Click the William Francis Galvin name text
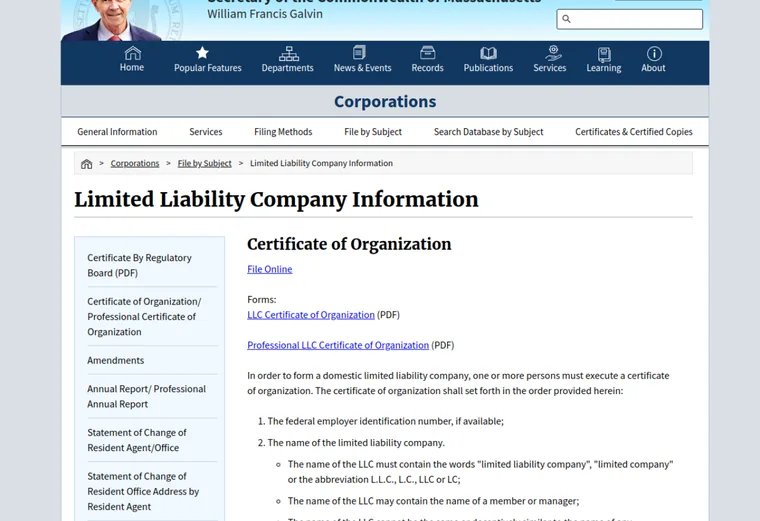The image size is (760, 521). [265, 14]
